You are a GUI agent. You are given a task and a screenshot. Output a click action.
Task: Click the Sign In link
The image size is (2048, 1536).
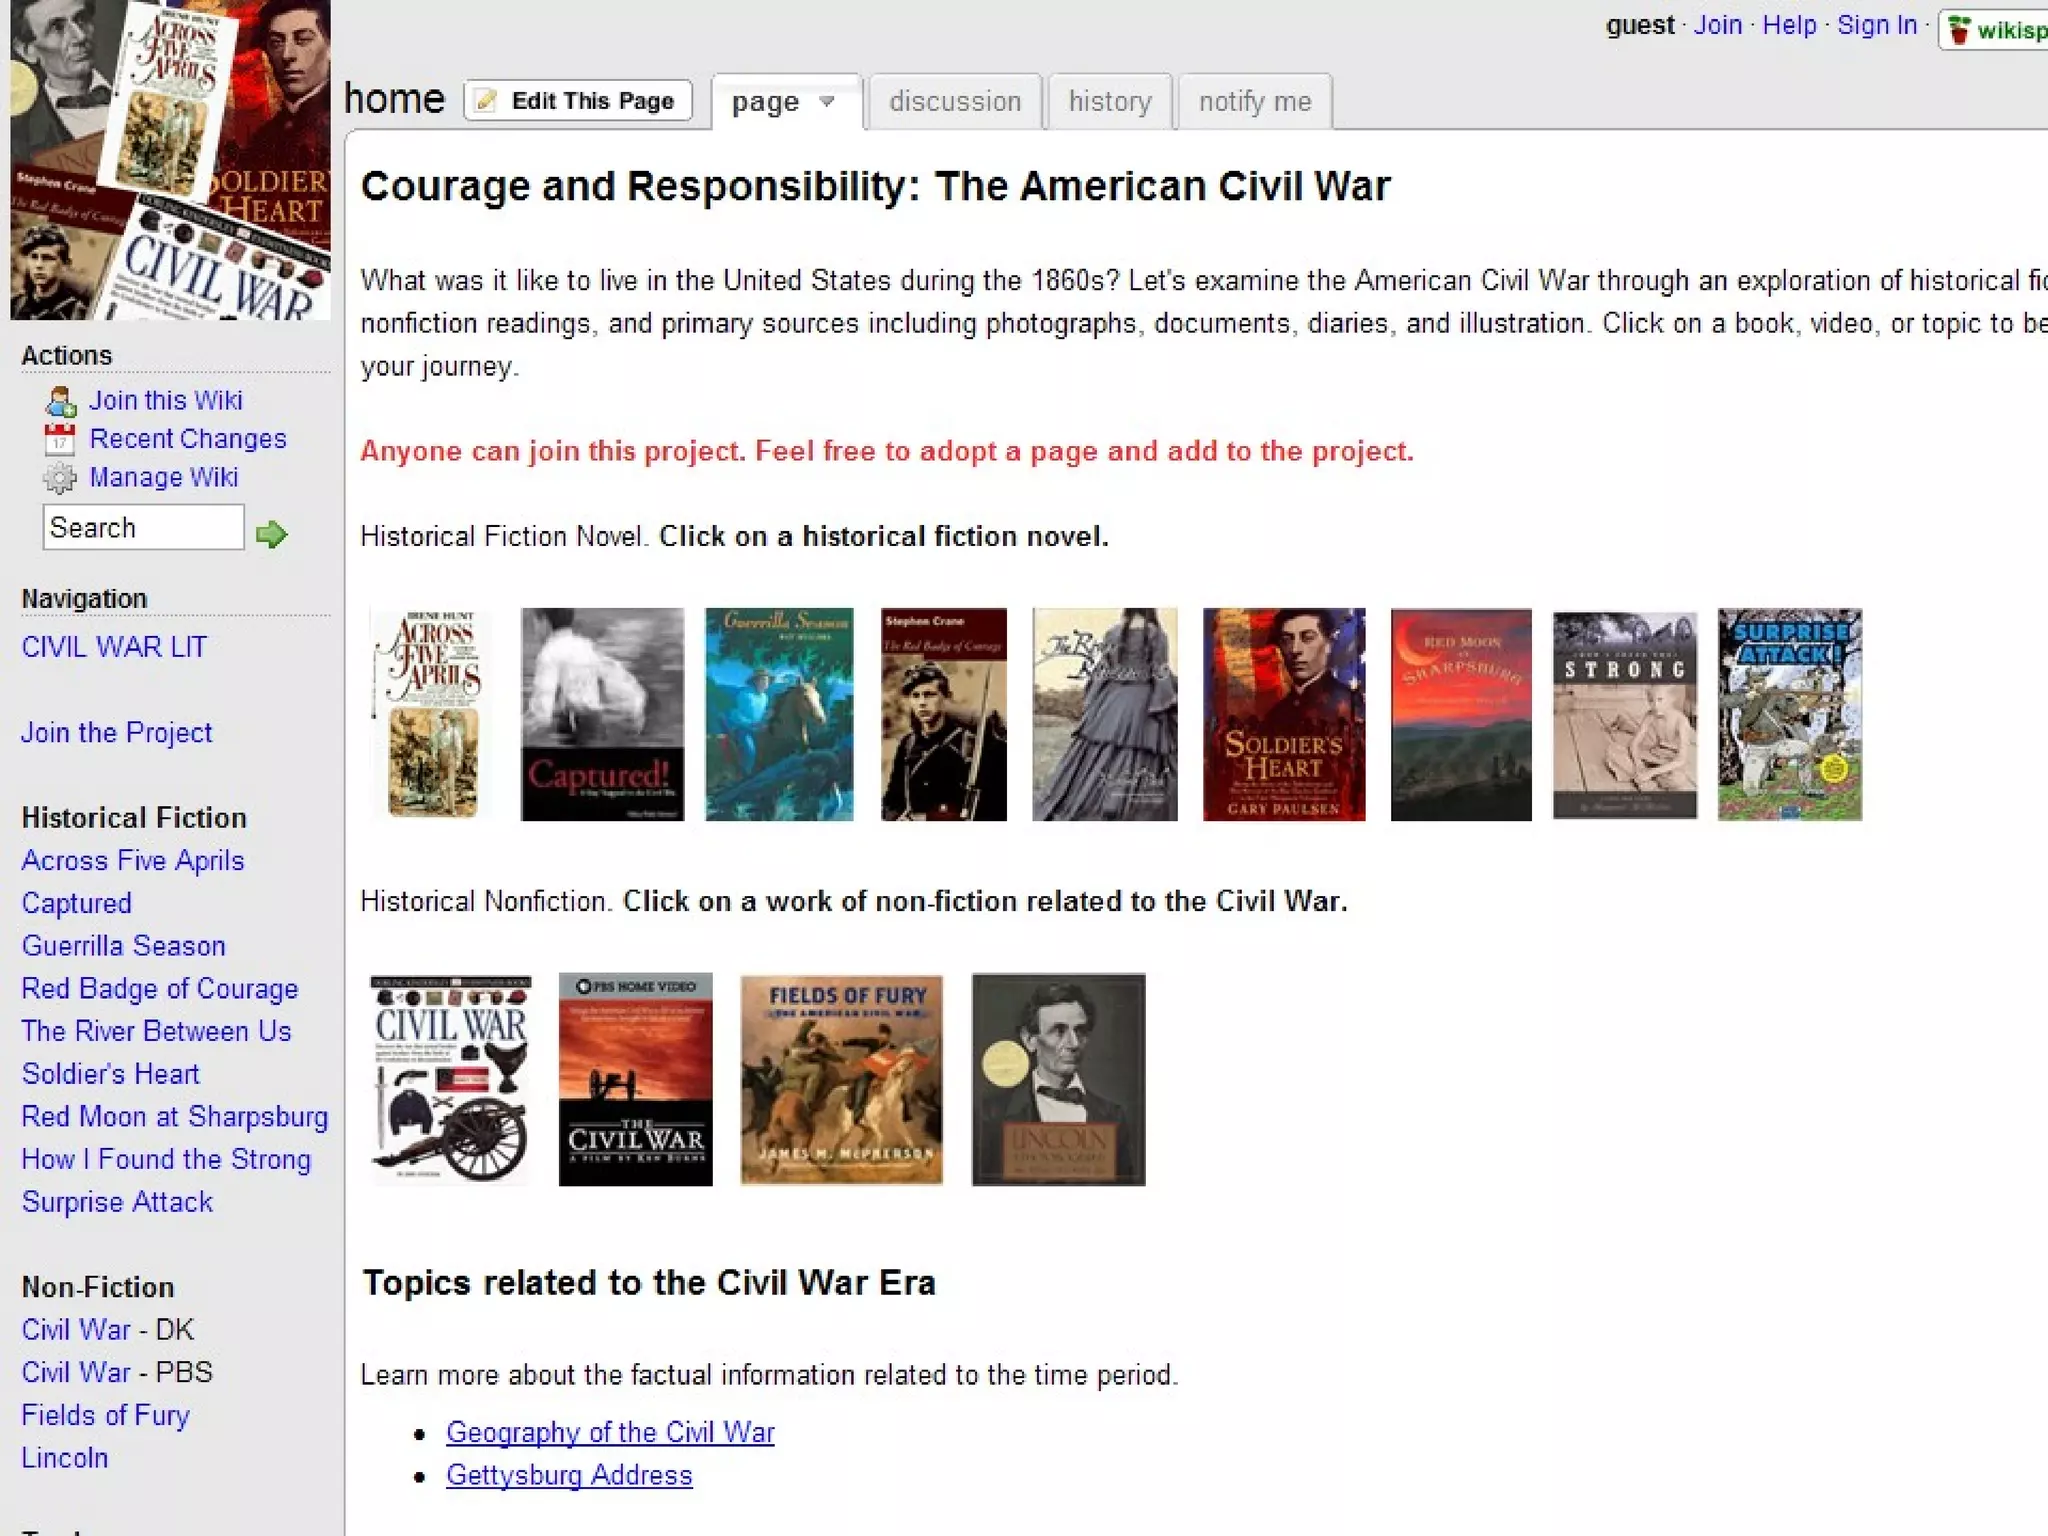coord(1876,25)
